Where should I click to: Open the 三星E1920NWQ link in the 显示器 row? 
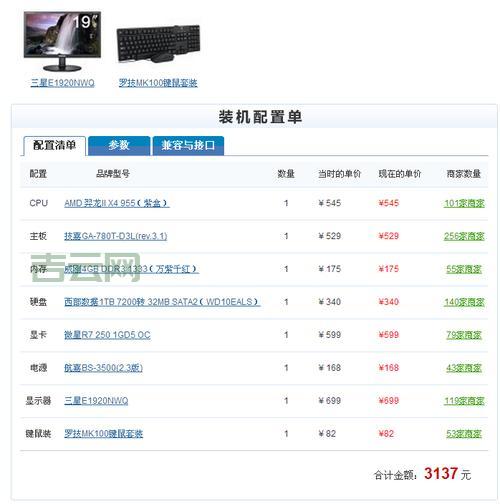(x=96, y=401)
